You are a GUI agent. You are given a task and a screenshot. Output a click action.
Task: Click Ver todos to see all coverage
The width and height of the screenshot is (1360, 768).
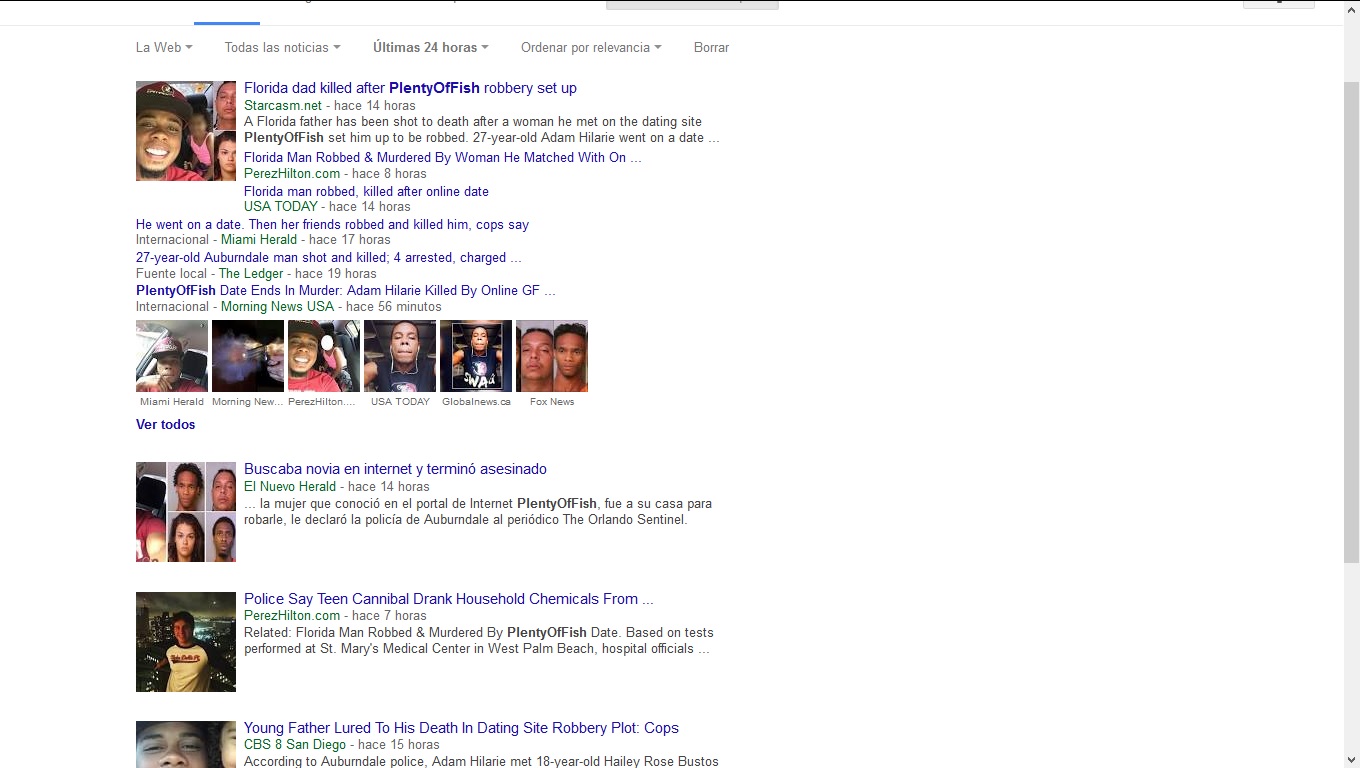point(166,424)
